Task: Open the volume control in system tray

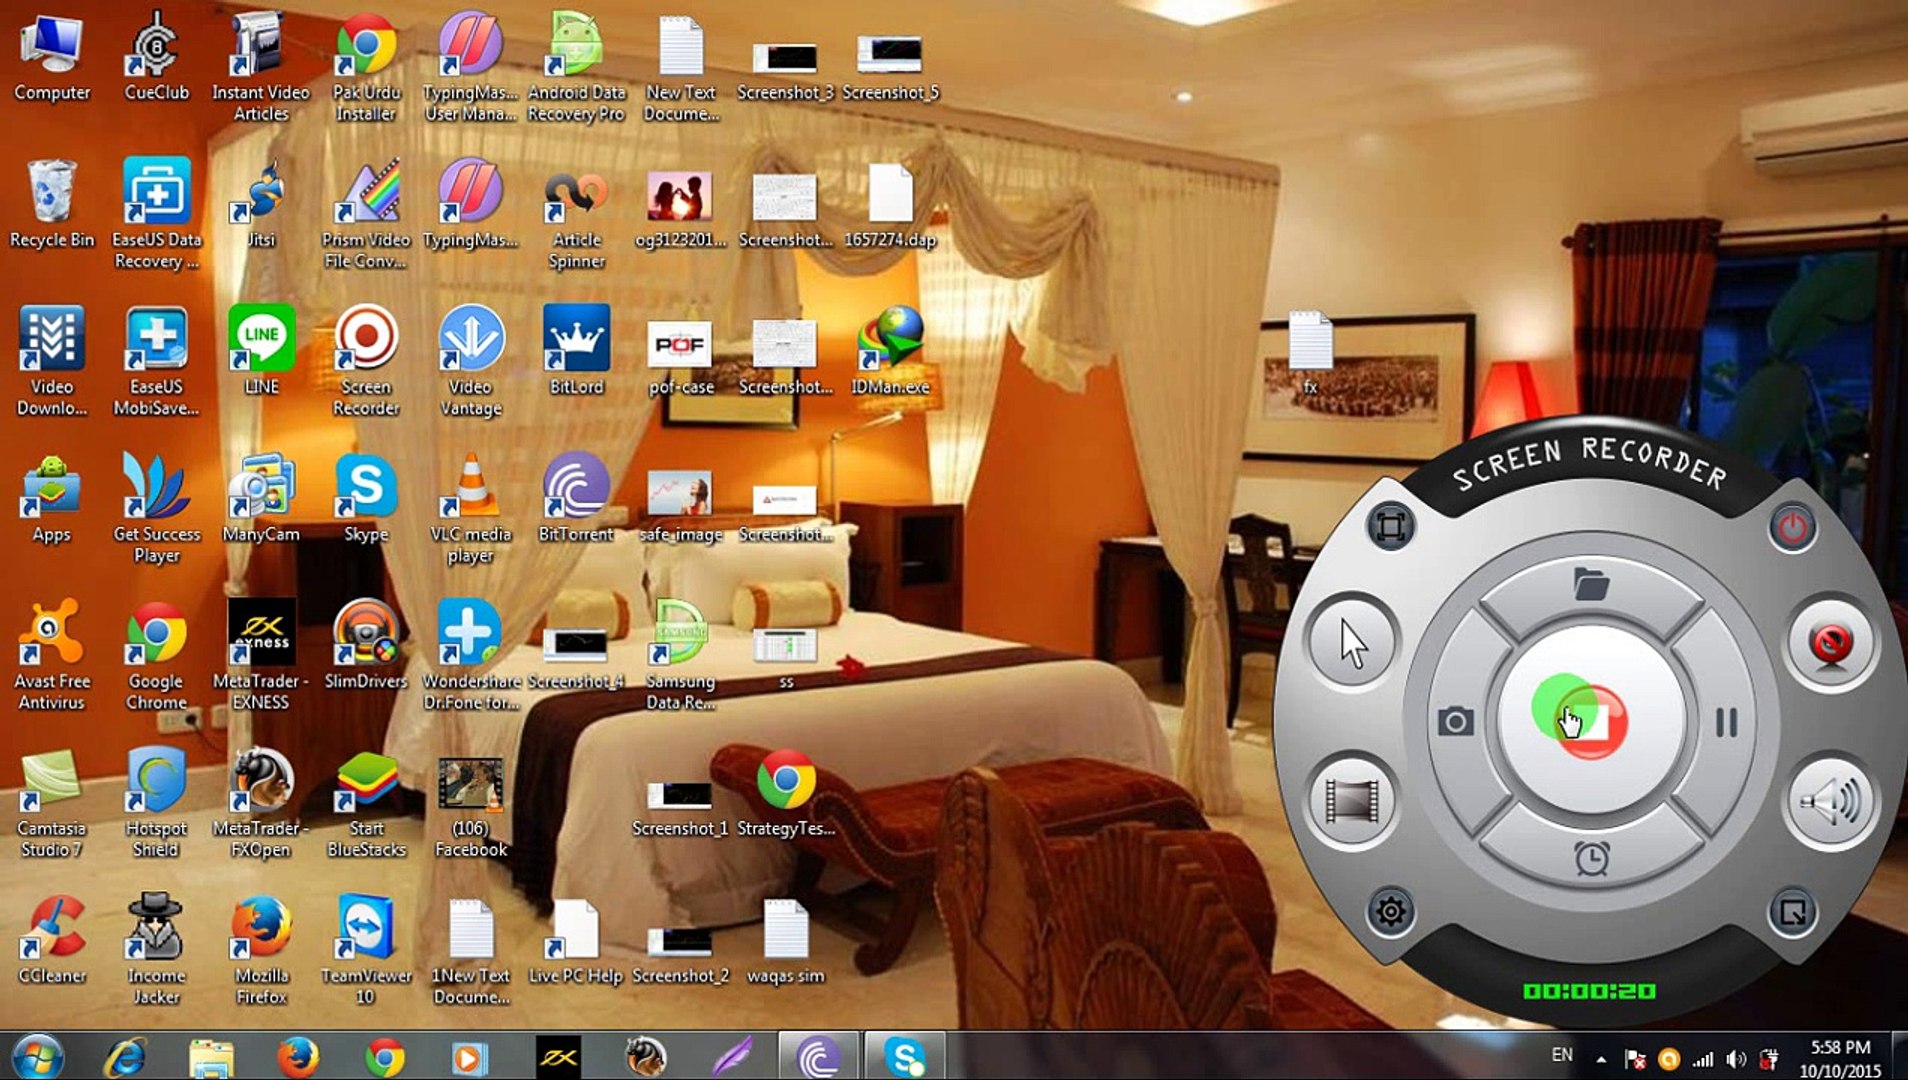Action: click(1737, 1058)
